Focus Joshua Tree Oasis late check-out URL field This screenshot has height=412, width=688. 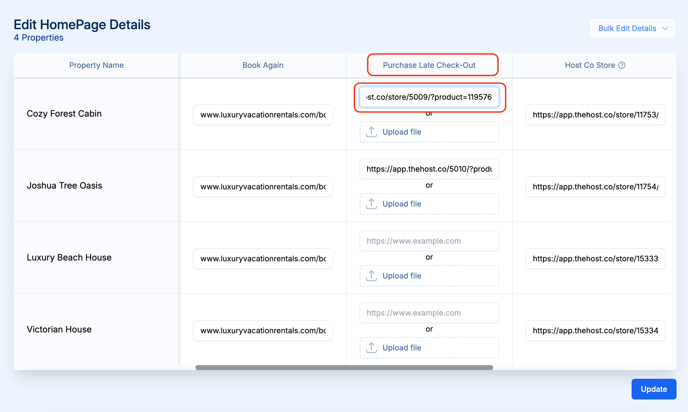(429, 169)
